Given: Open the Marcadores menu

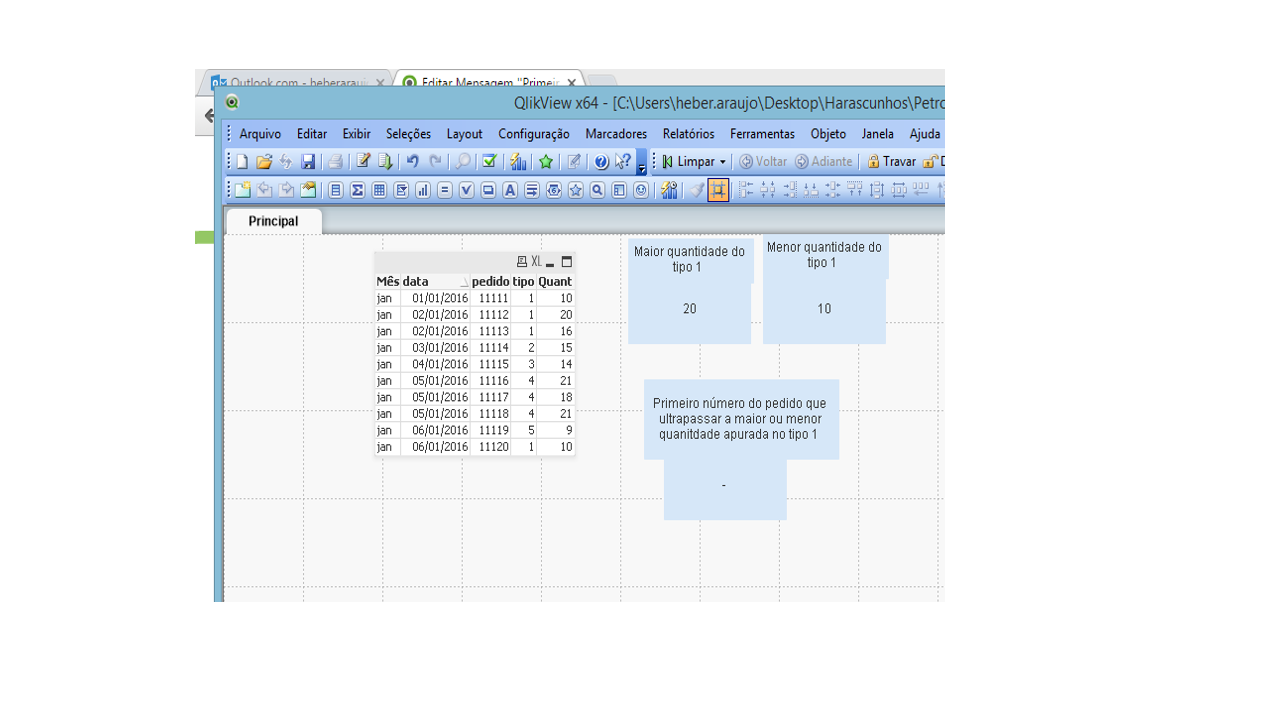Looking at the screenshot, I should 616,134.
